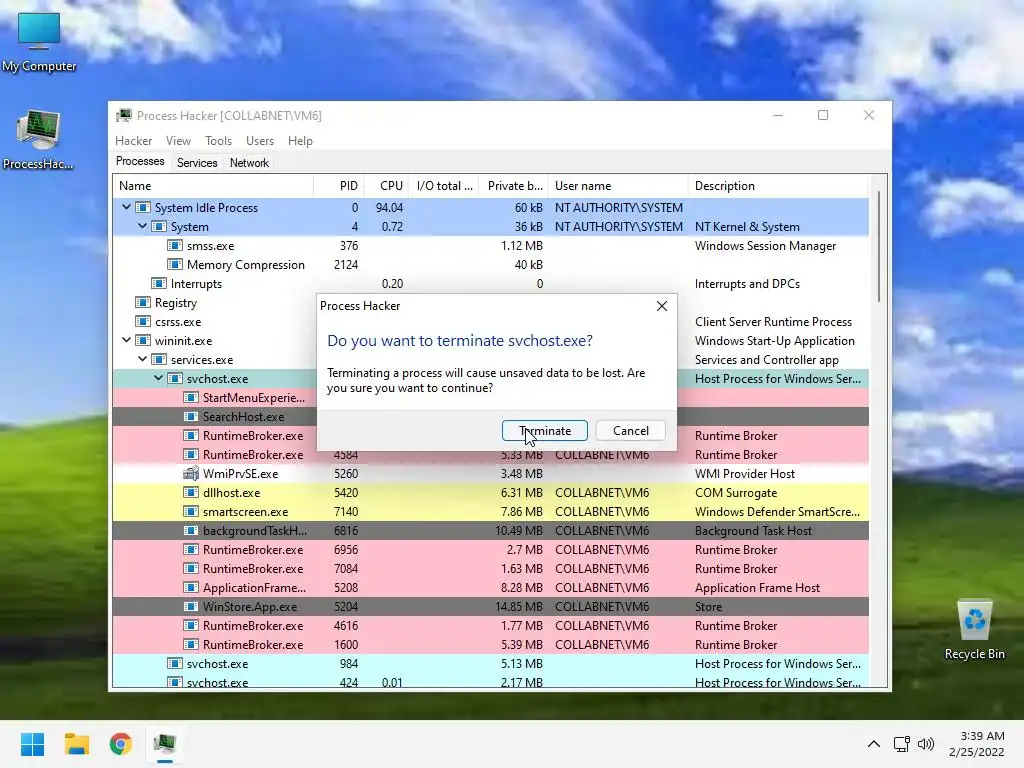Sort processes by Name column header
The height and width of the screenshot is (768, 1024).
pos(214,185)
